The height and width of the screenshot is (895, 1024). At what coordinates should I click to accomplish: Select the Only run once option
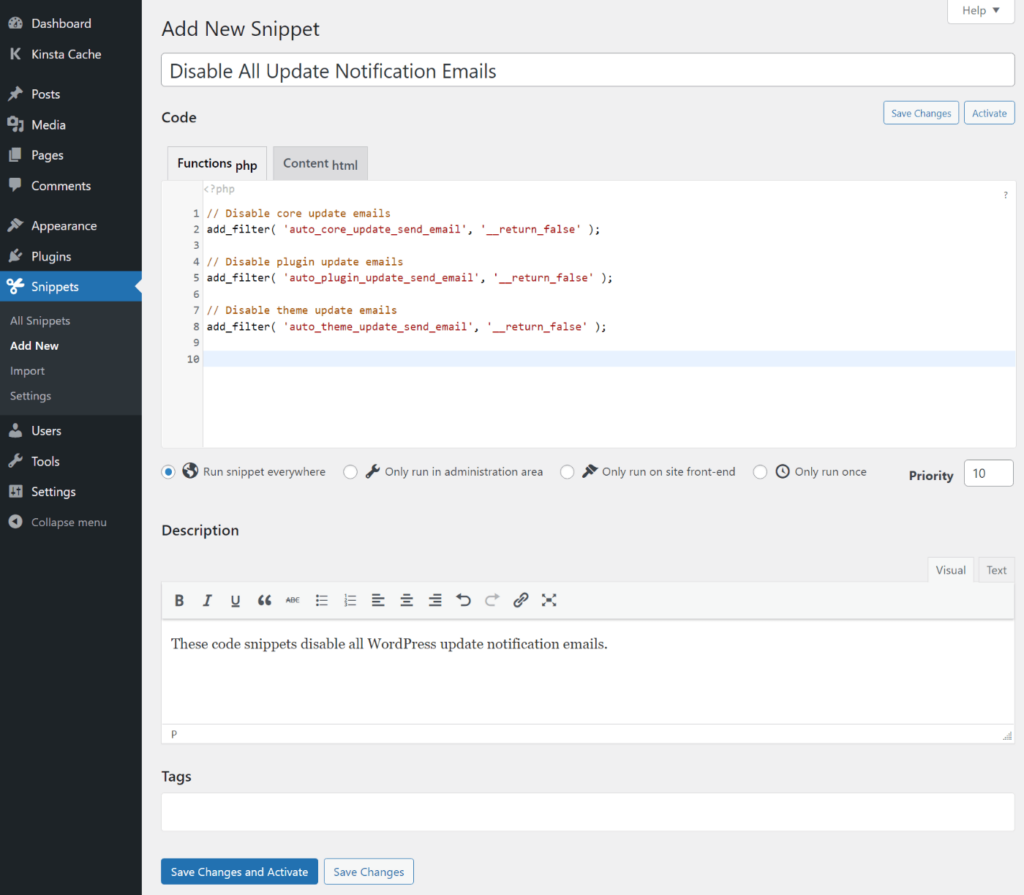[760, 472]
